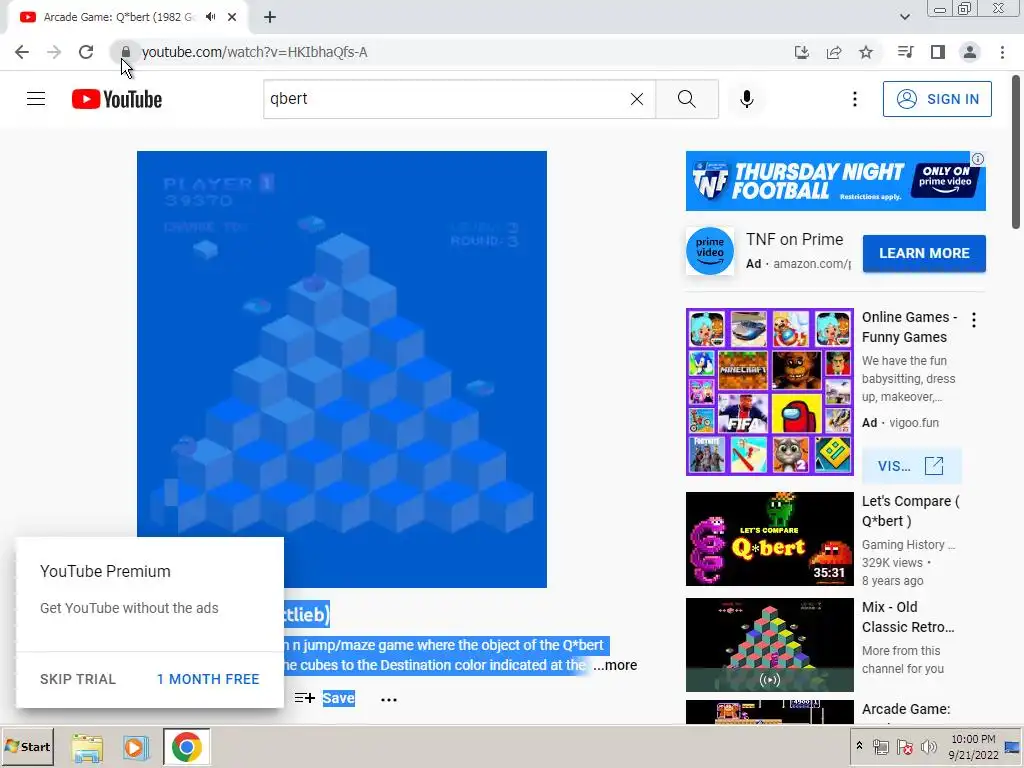Image resolution: width=1024 pixels, height=768 pixels.
Task: Click the address bar URL
Action: 255,52
